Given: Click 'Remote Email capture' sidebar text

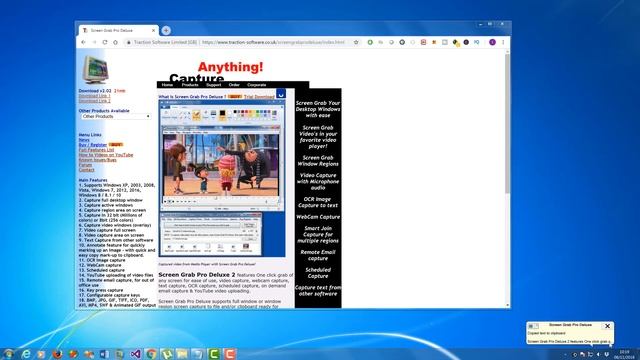Looking at the screenshot, I should click(318, 256).
